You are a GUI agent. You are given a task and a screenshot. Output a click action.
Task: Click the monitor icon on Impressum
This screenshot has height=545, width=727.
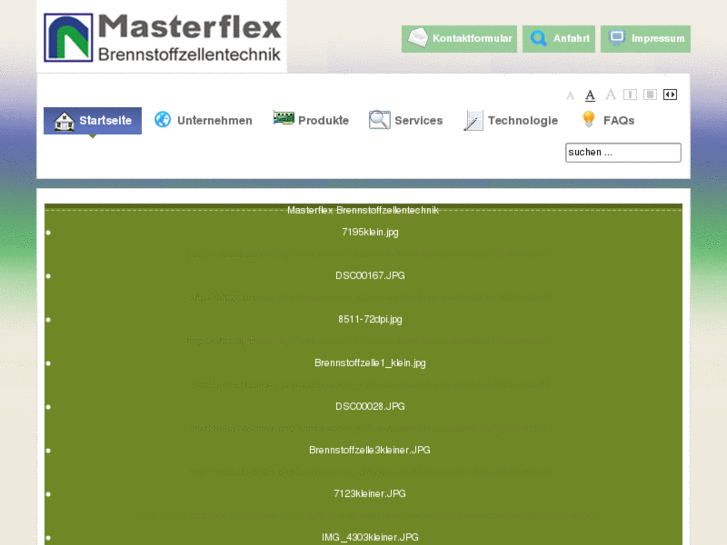pyautogui.click(x=617, y=38)
